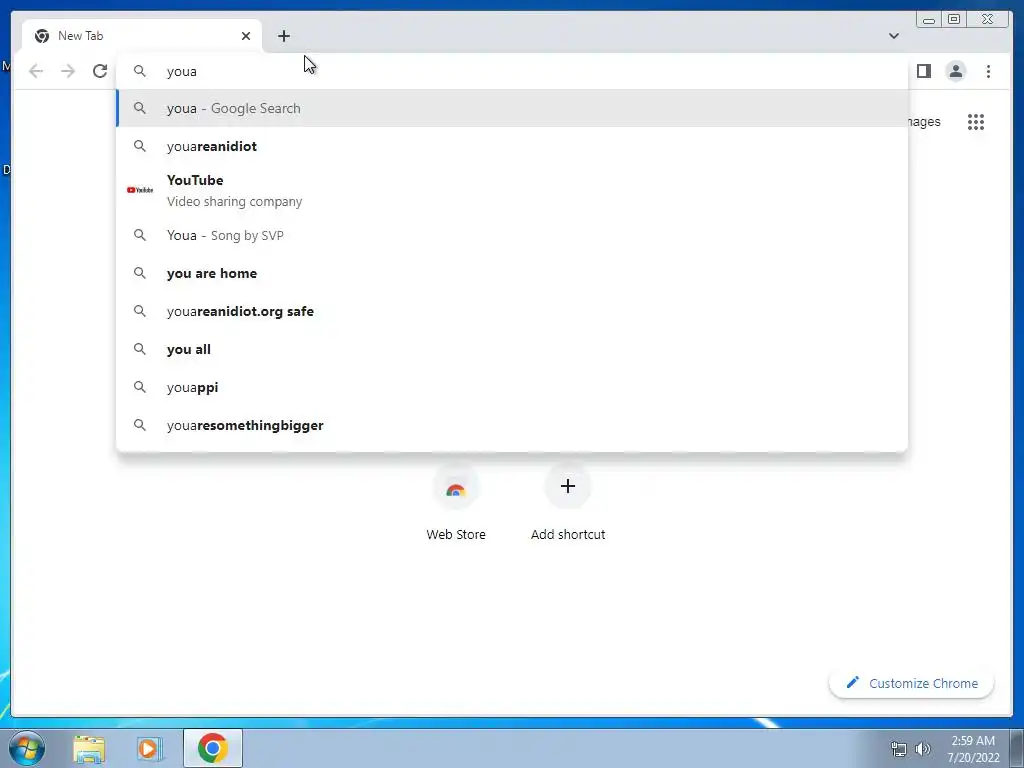Restore down the Chrome window
Image resolution: width=1024 pixels, height=768 pixels.
tap(953, 20)
